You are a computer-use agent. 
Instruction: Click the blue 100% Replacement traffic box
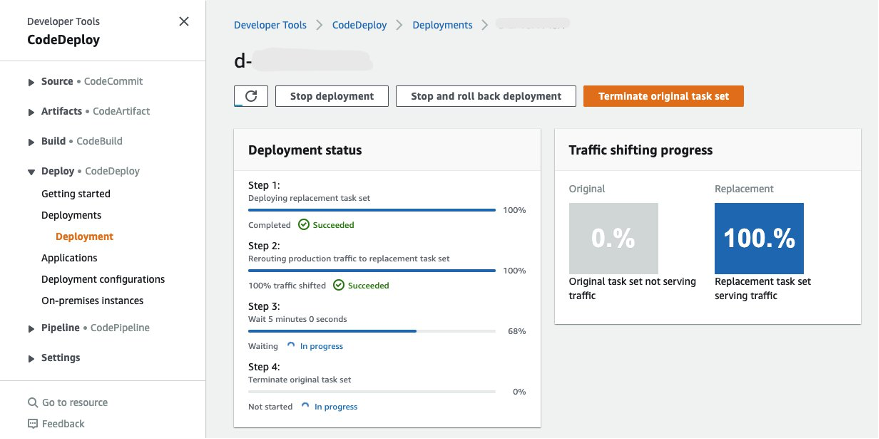pyautogui.click(x=759, y=238)
